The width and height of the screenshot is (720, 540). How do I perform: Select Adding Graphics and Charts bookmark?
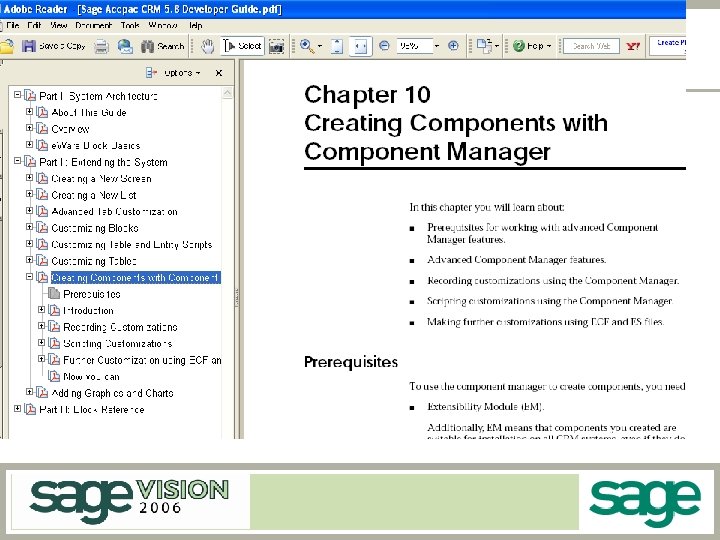[112, 394]
